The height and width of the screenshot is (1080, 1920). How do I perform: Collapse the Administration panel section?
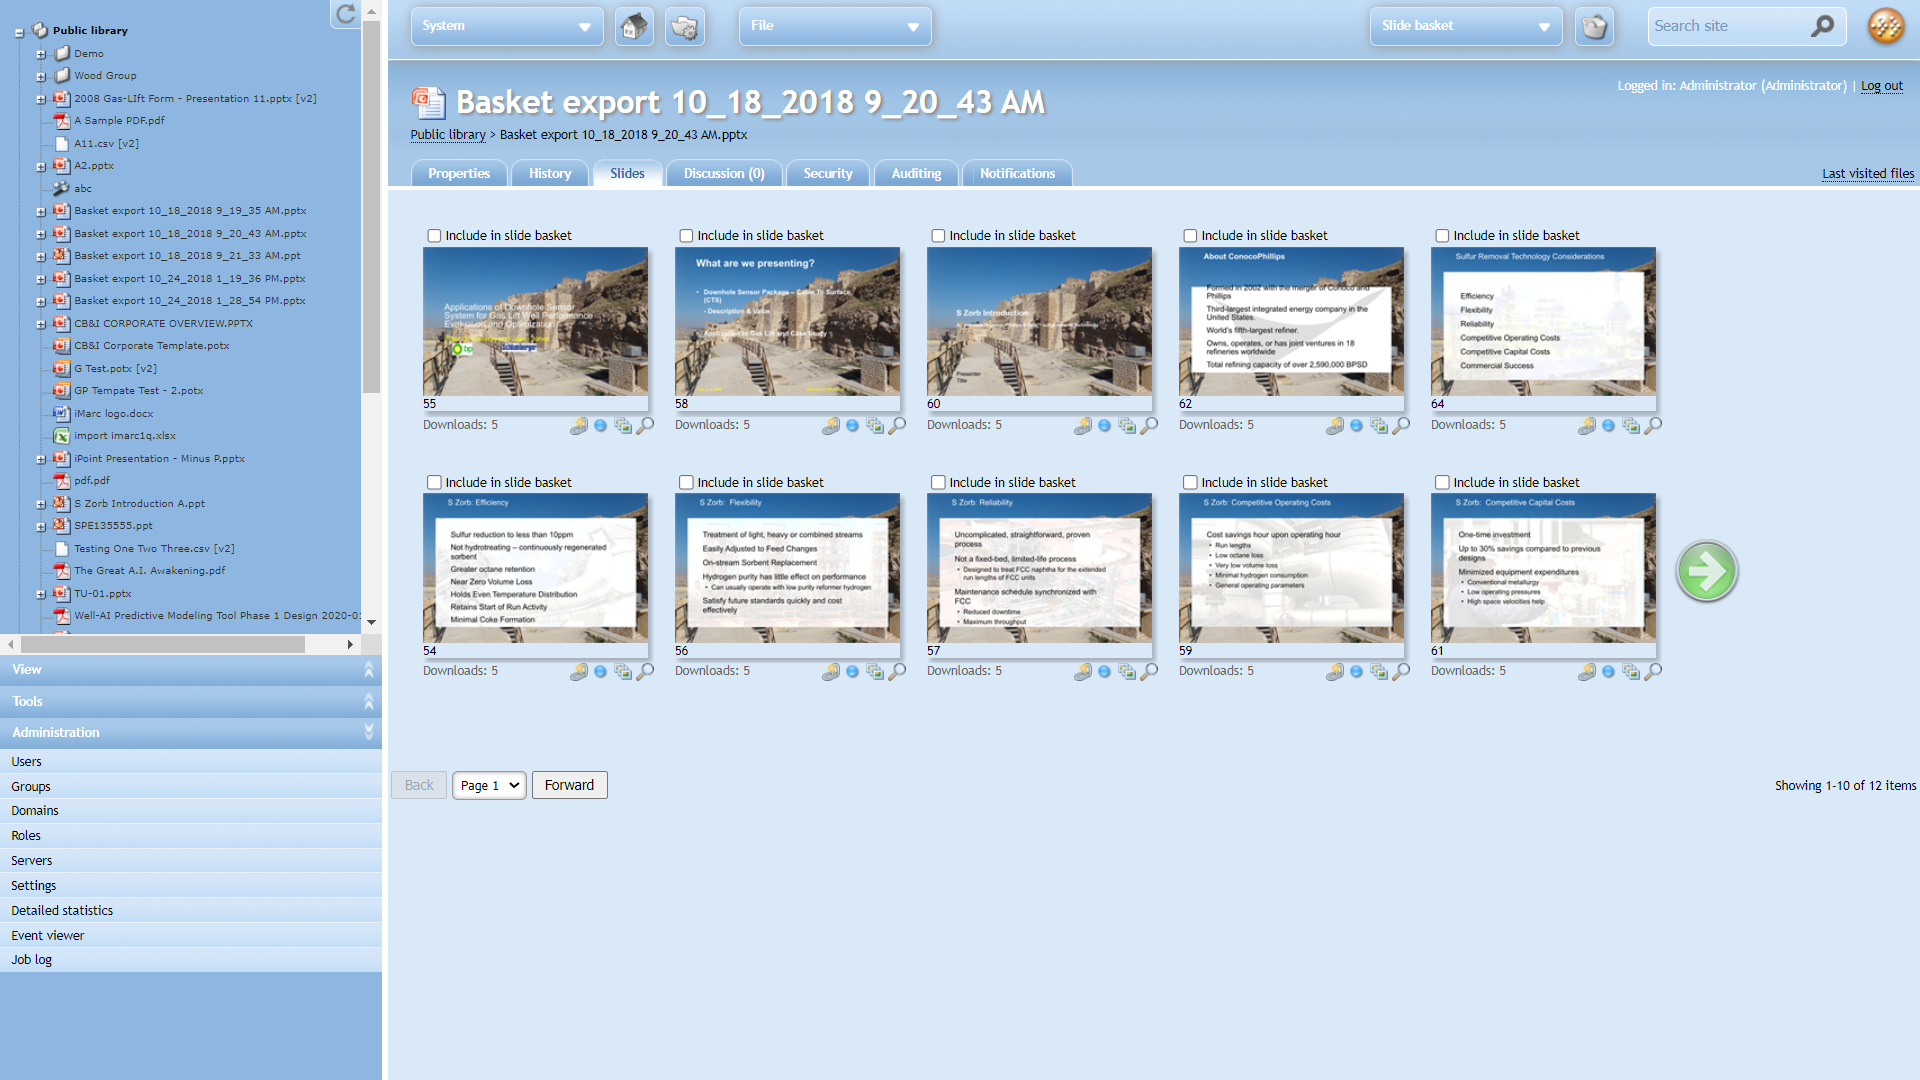[x=190, y=732]
